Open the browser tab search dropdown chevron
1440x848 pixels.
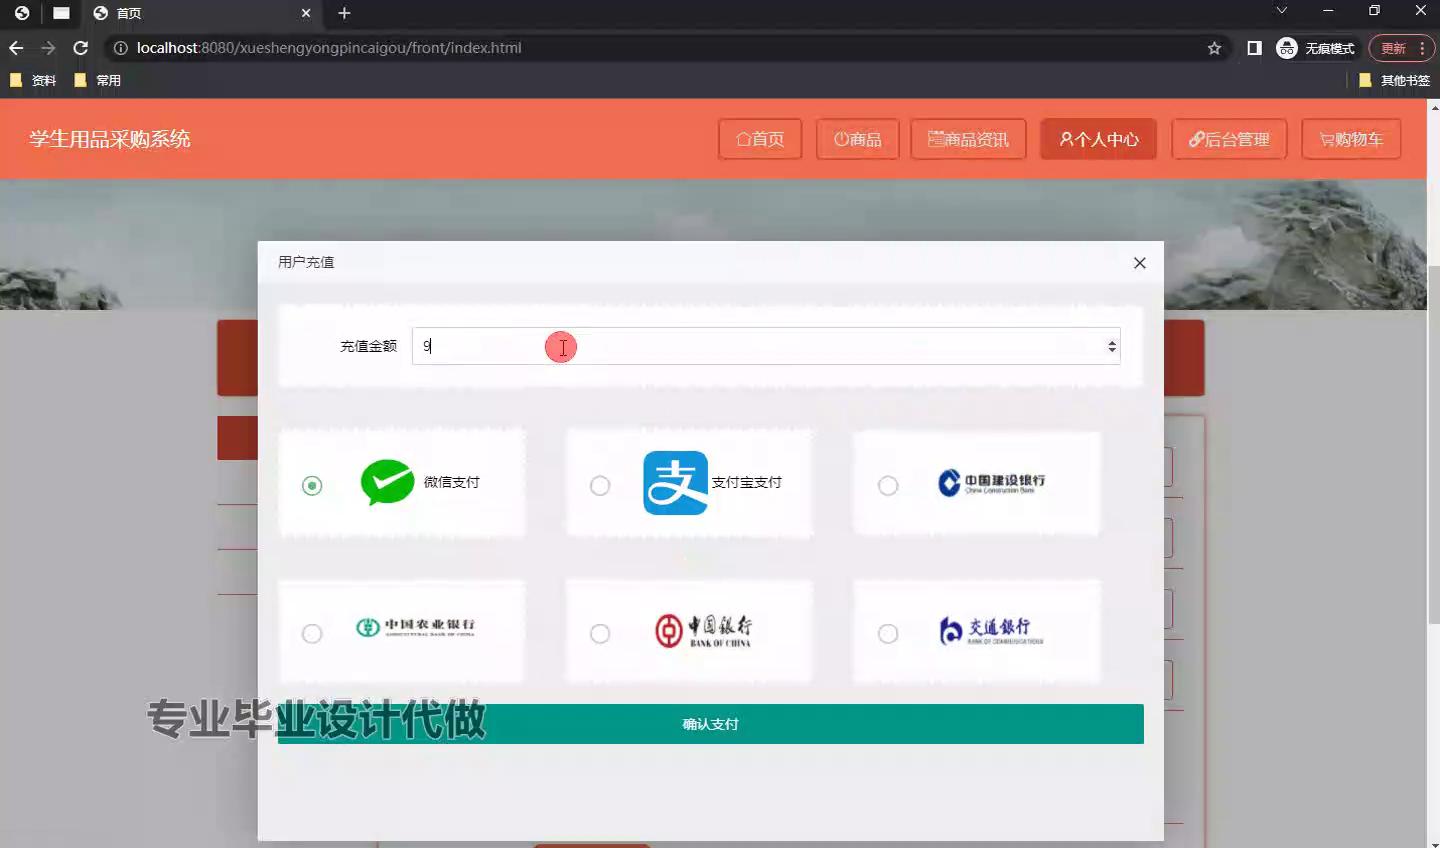click(1281, 11)
